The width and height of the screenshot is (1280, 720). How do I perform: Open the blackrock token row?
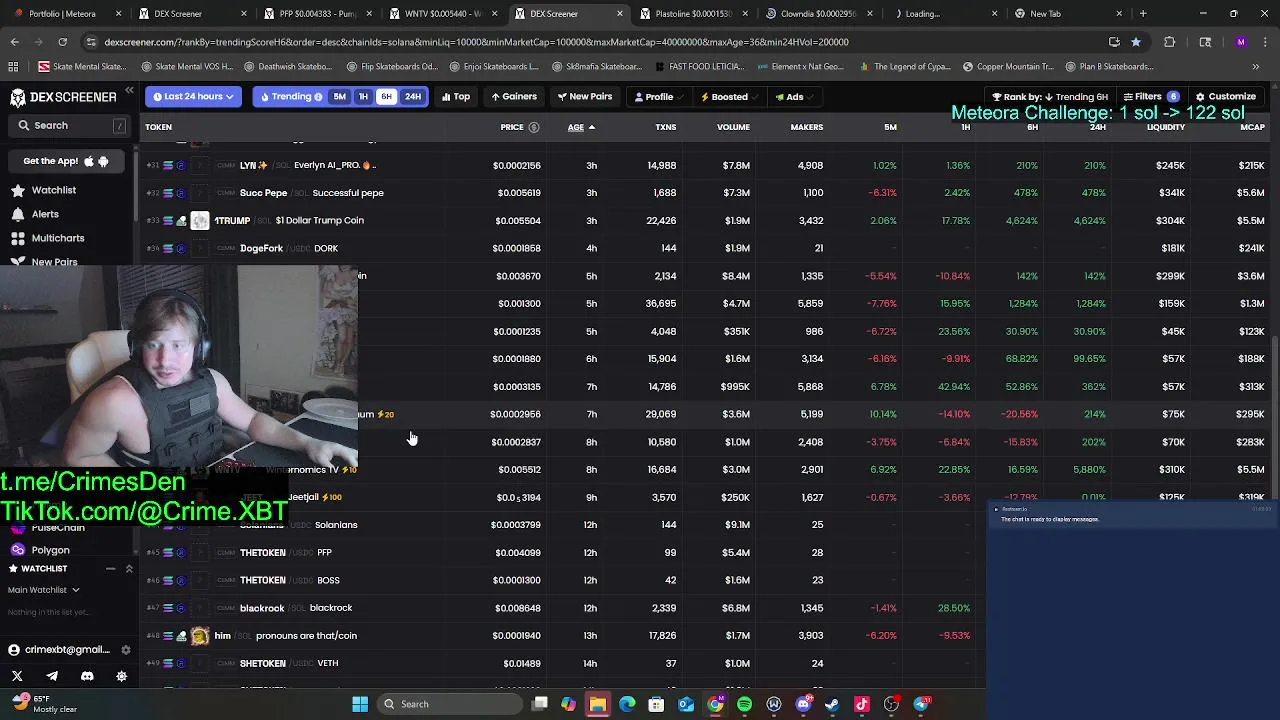coord(708,608)
